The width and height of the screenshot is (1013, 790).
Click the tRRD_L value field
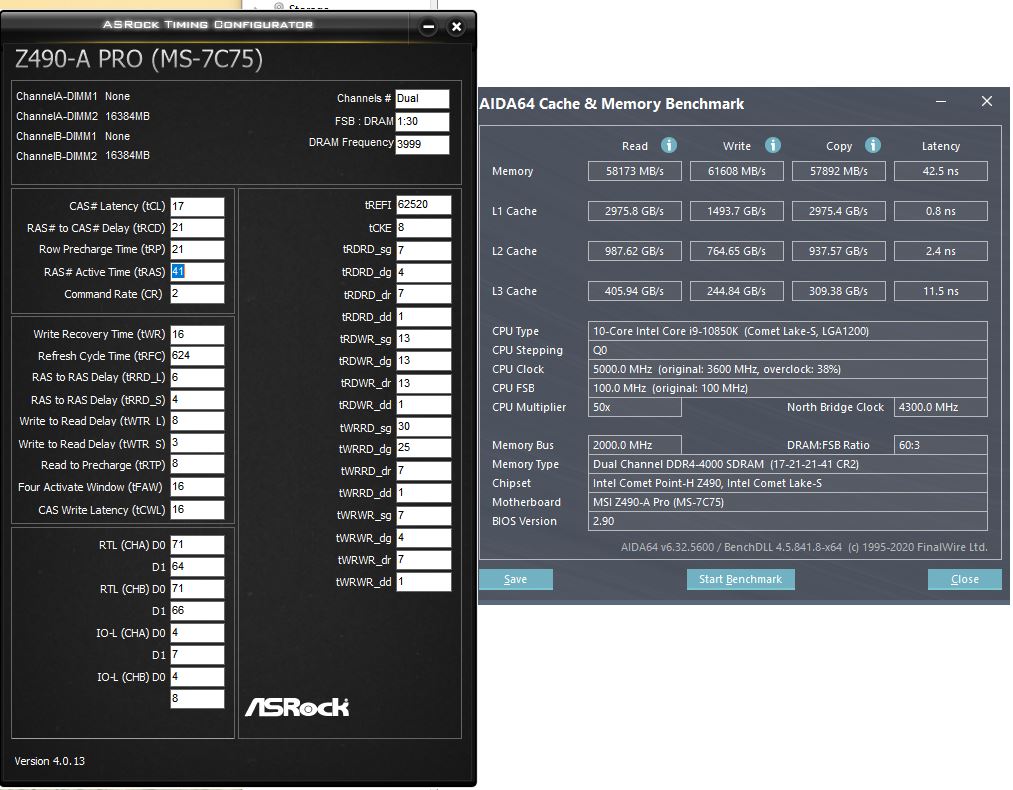coord(197,378)
